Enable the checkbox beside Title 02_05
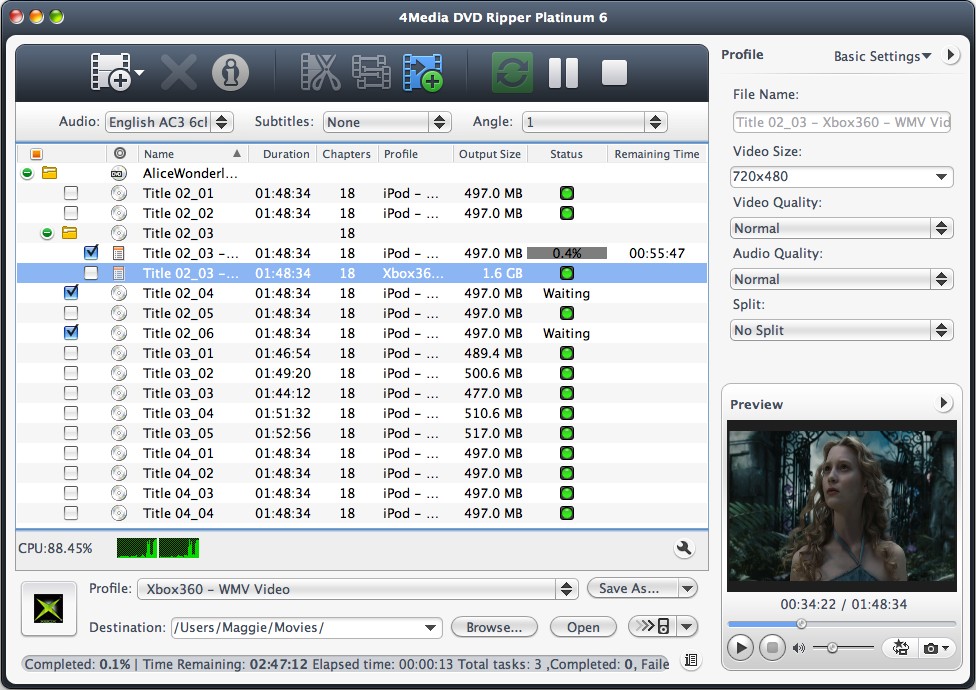The height and width of the screenshot is (690, 976). click(x=71, y=313)
